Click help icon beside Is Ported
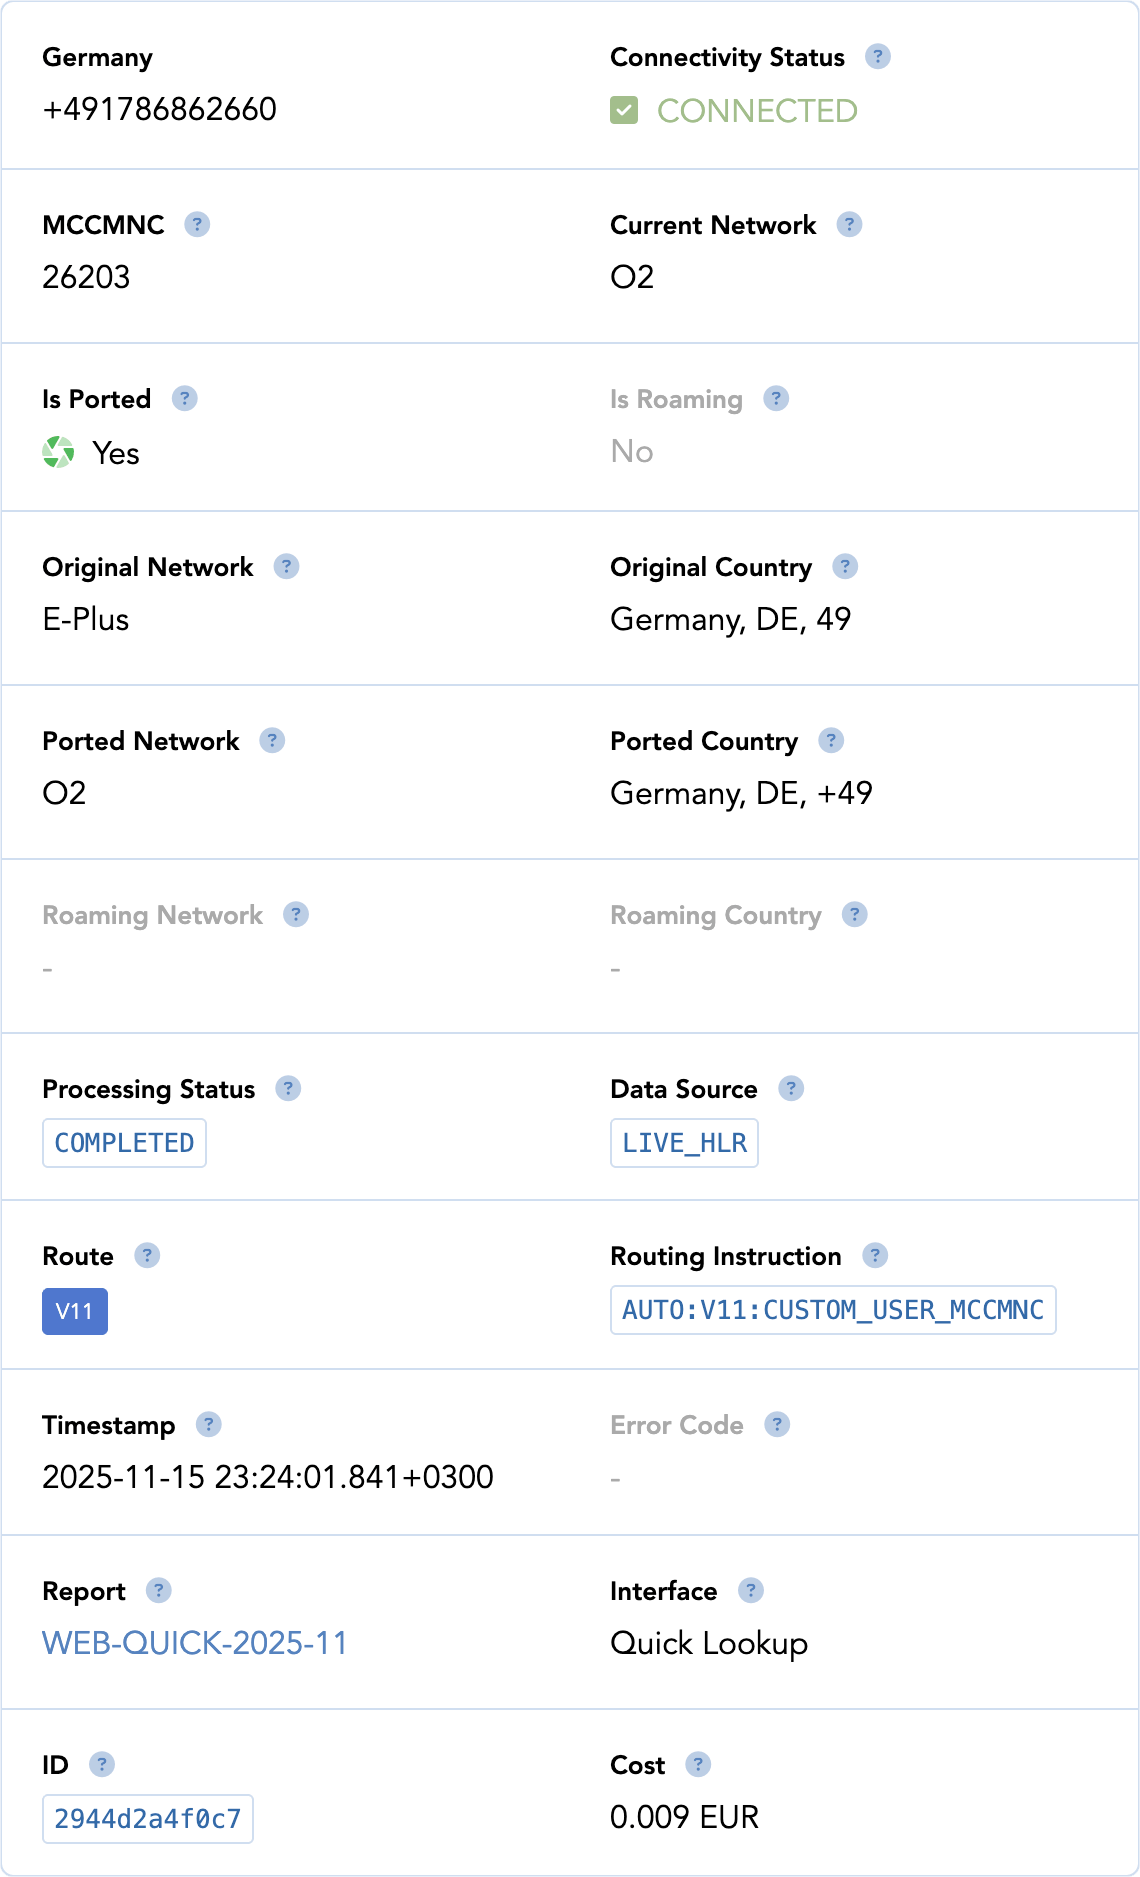Image resolution: width=1140 pixels, height=1877 pixels. click(184, 398)
